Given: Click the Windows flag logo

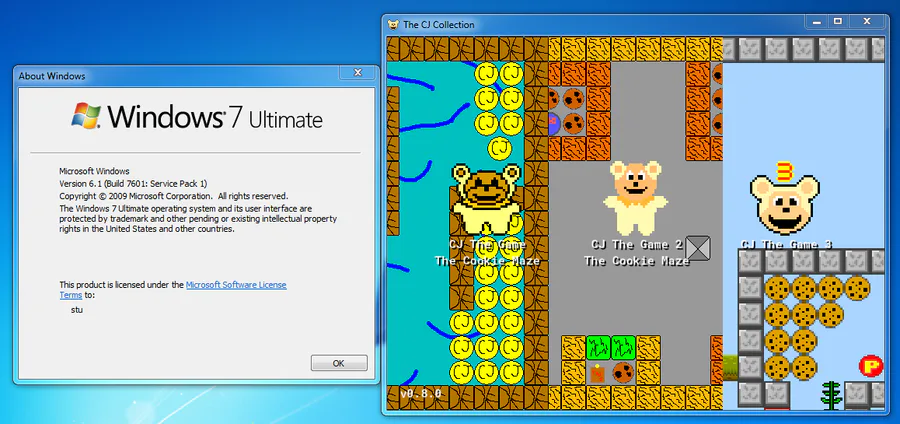Looking at the screenshot, I should pos(86,116).
